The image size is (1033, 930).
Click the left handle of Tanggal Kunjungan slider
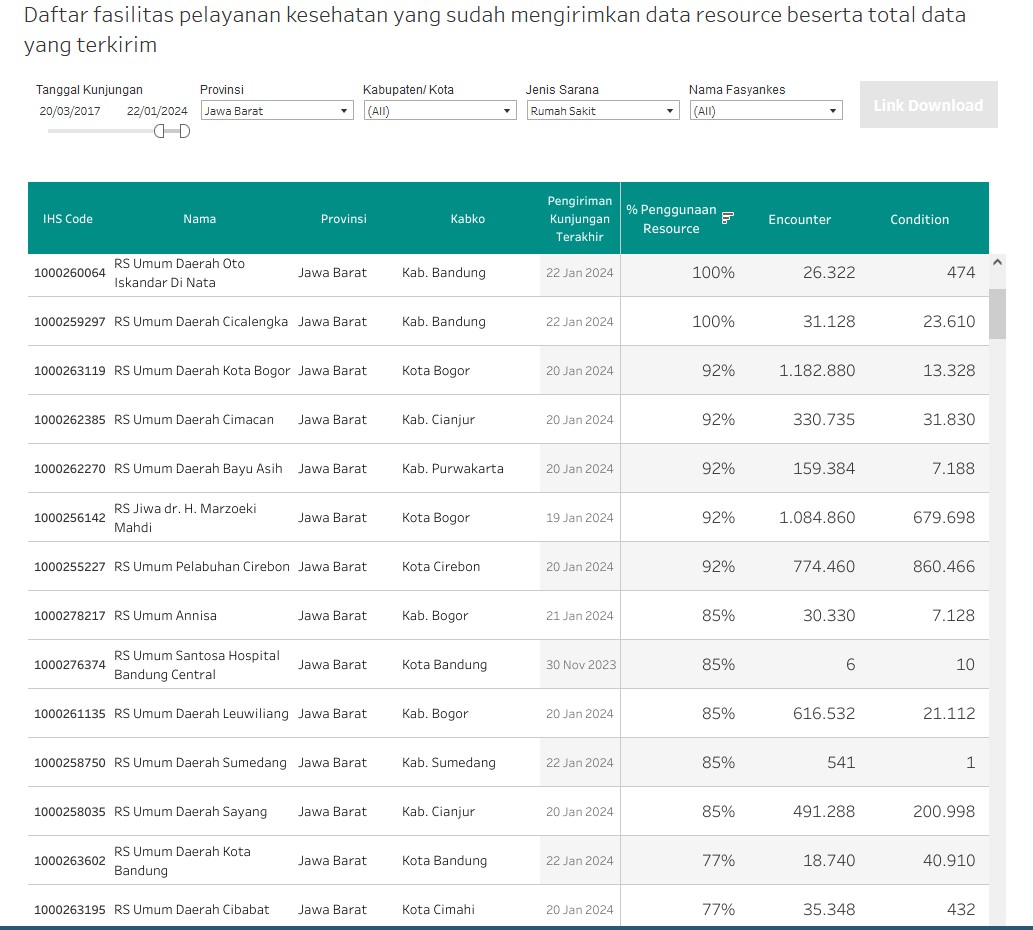[x=160, y=132]
